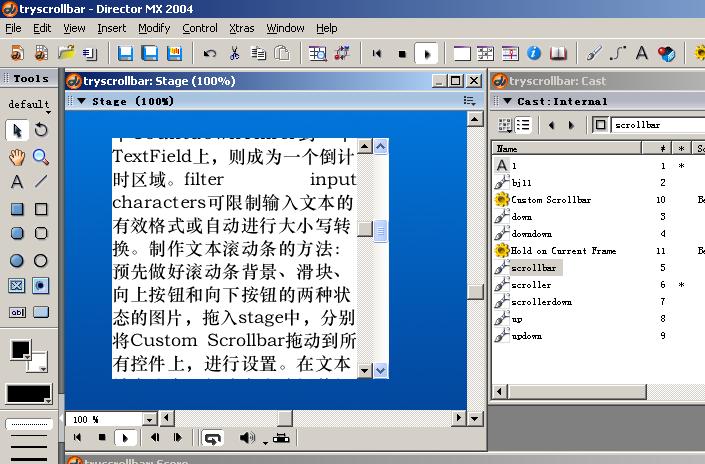The image size is (705, 464).
Task: Click the Find Cast Member icon
Action: [x=317, y=54]
